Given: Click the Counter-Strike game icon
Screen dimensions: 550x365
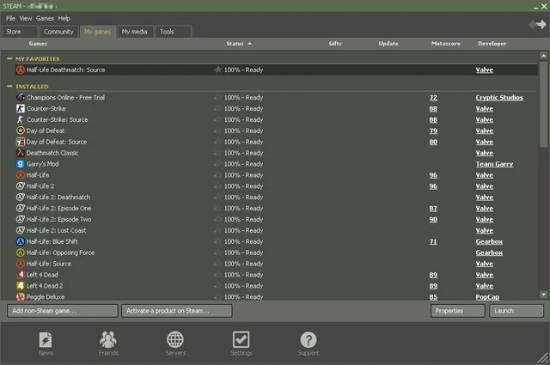Looking at the screenshot, I should 20,109.
